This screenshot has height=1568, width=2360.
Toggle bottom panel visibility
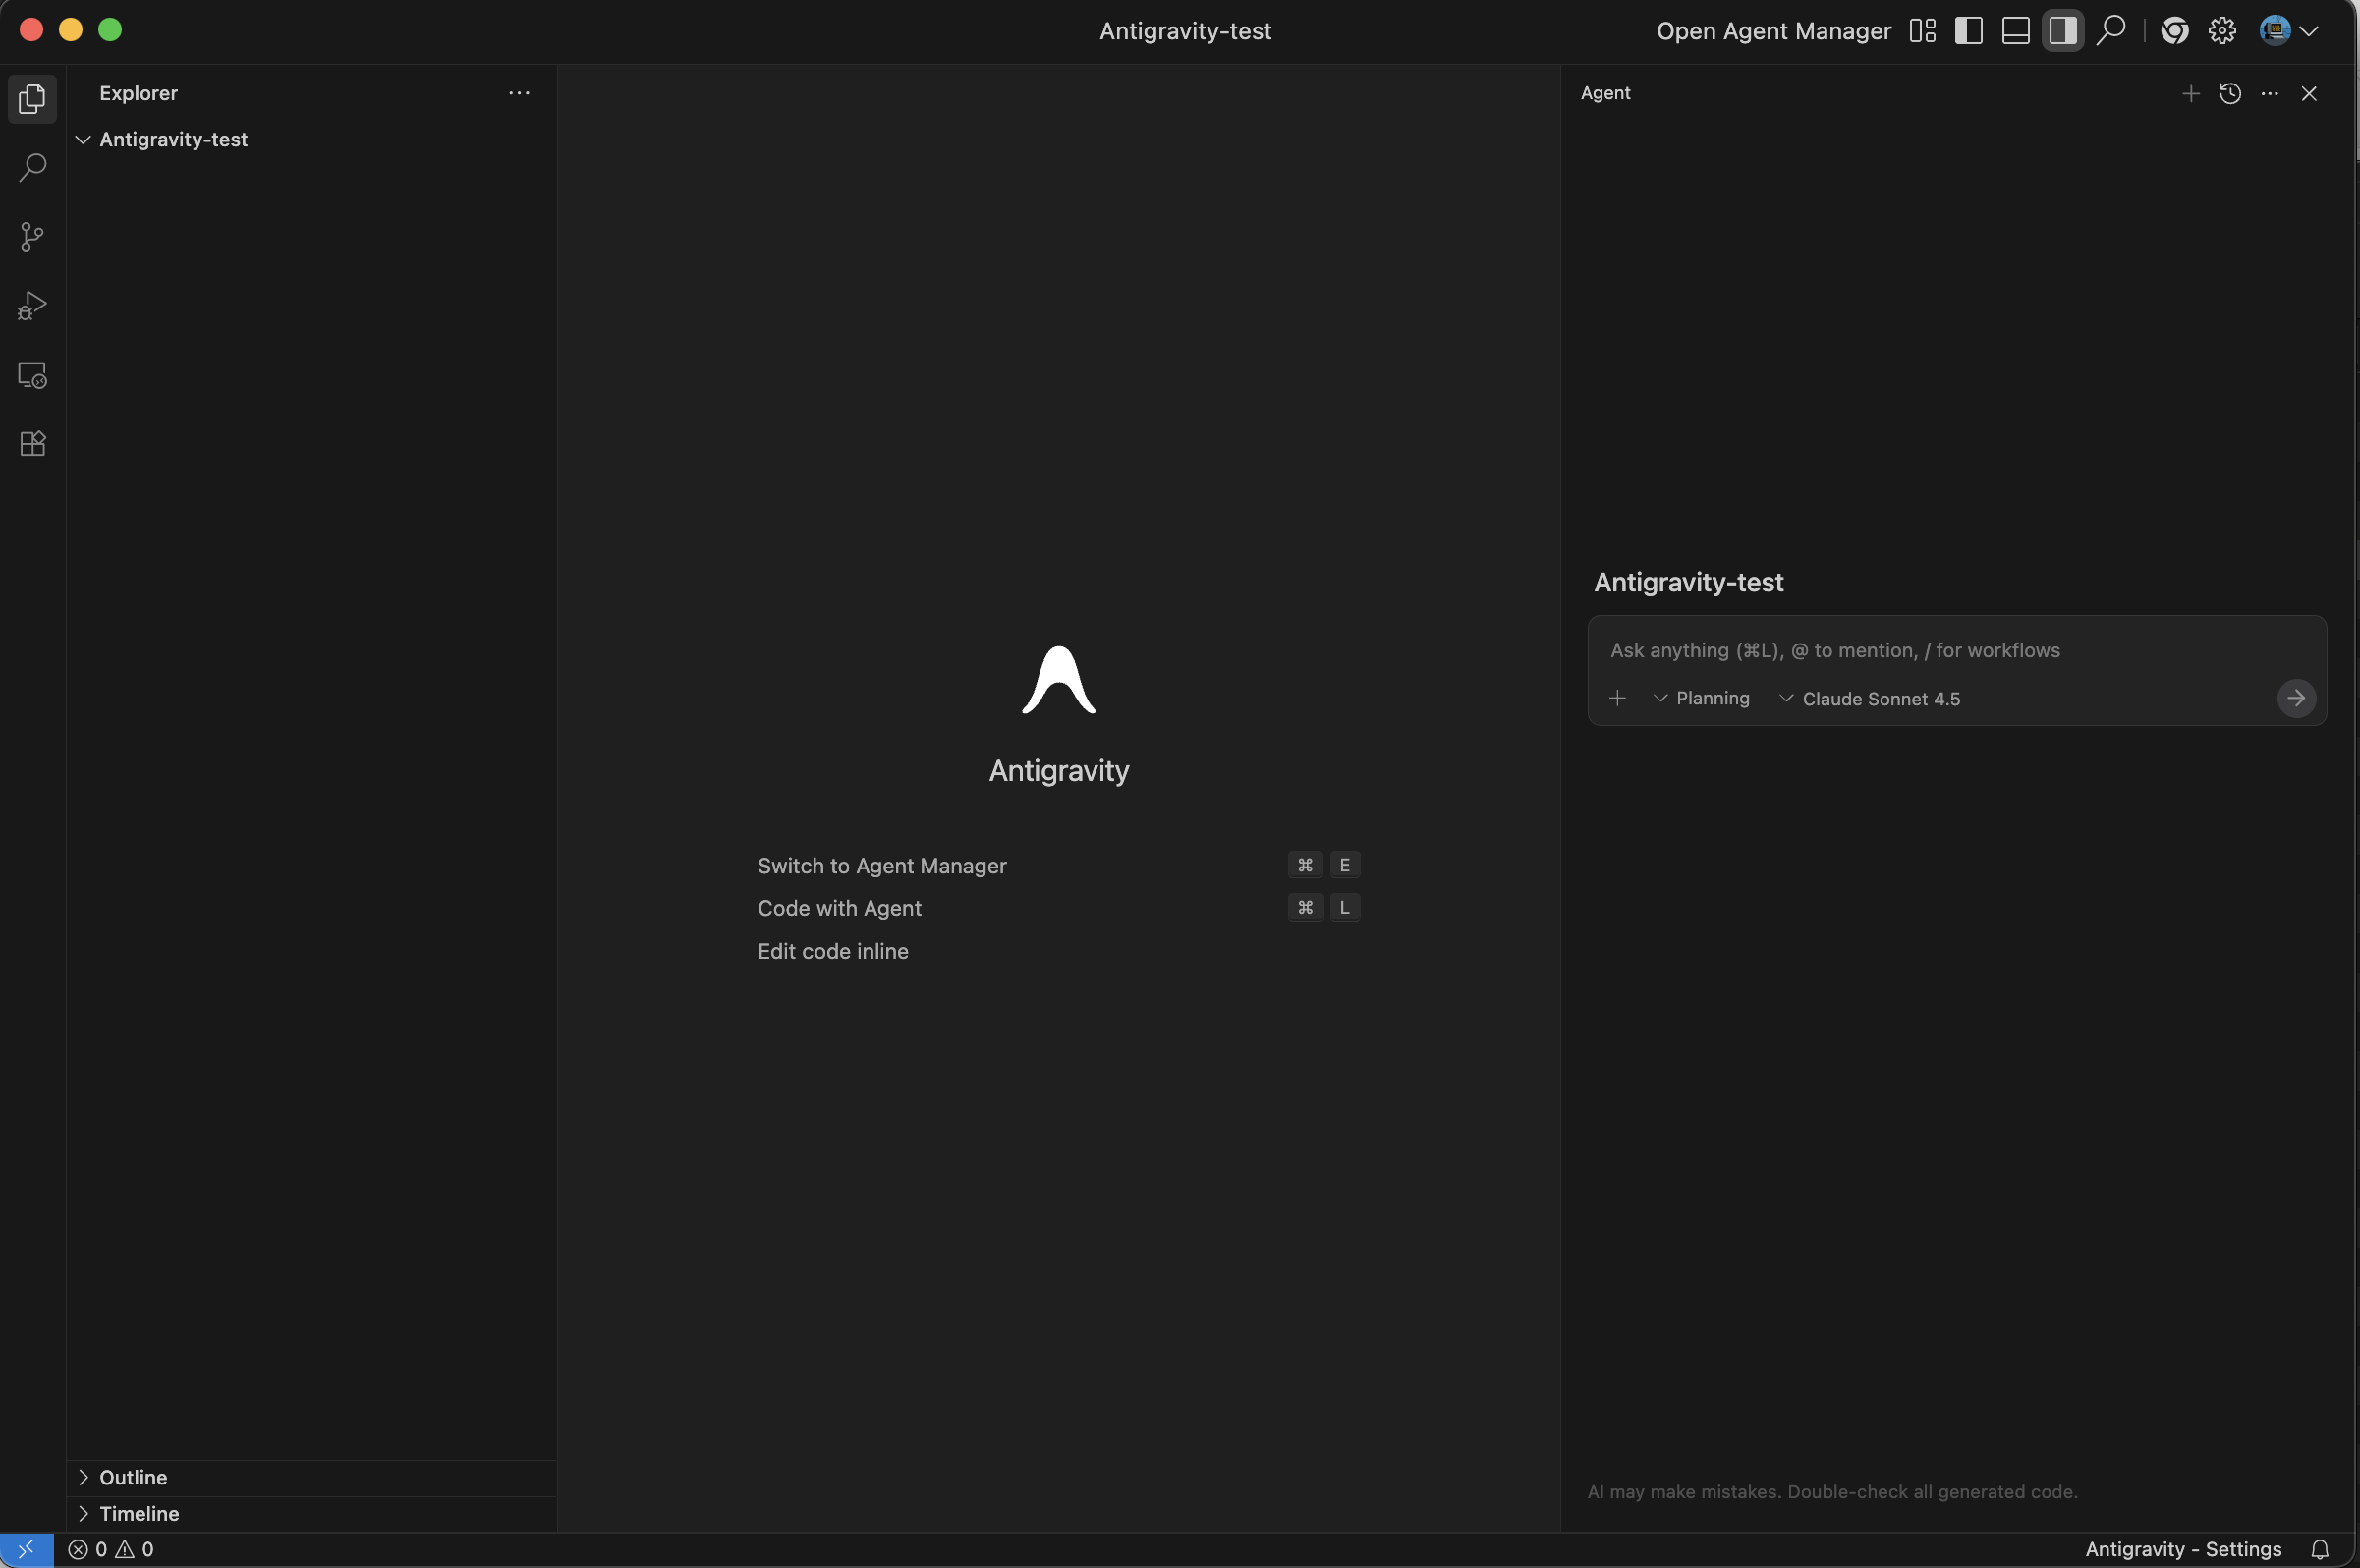pos(2015,30)
